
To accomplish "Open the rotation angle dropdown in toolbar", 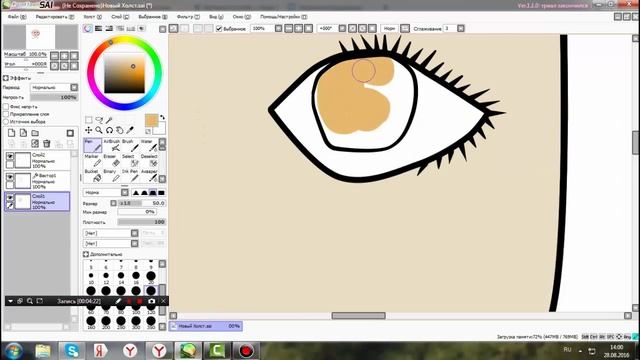I will click(x=342, y=29).
